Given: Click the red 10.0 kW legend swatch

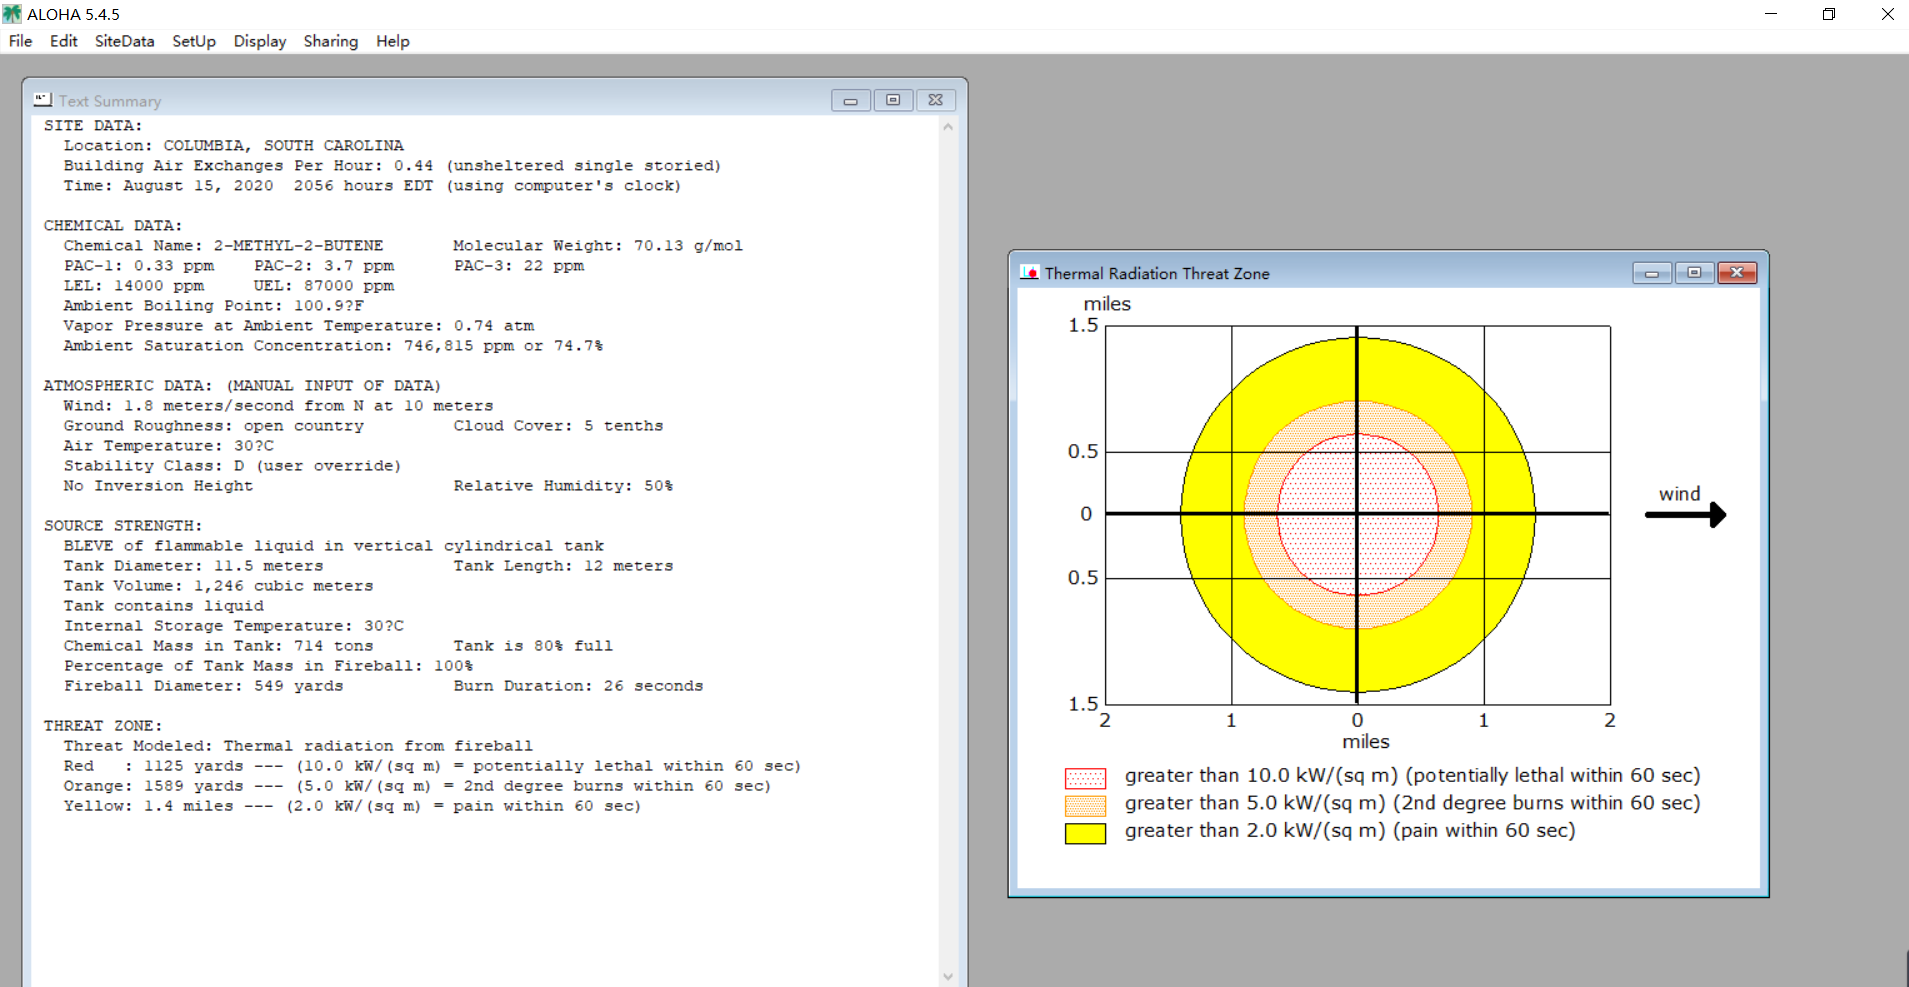Looking at the screenshot, I should (1085, 778).
